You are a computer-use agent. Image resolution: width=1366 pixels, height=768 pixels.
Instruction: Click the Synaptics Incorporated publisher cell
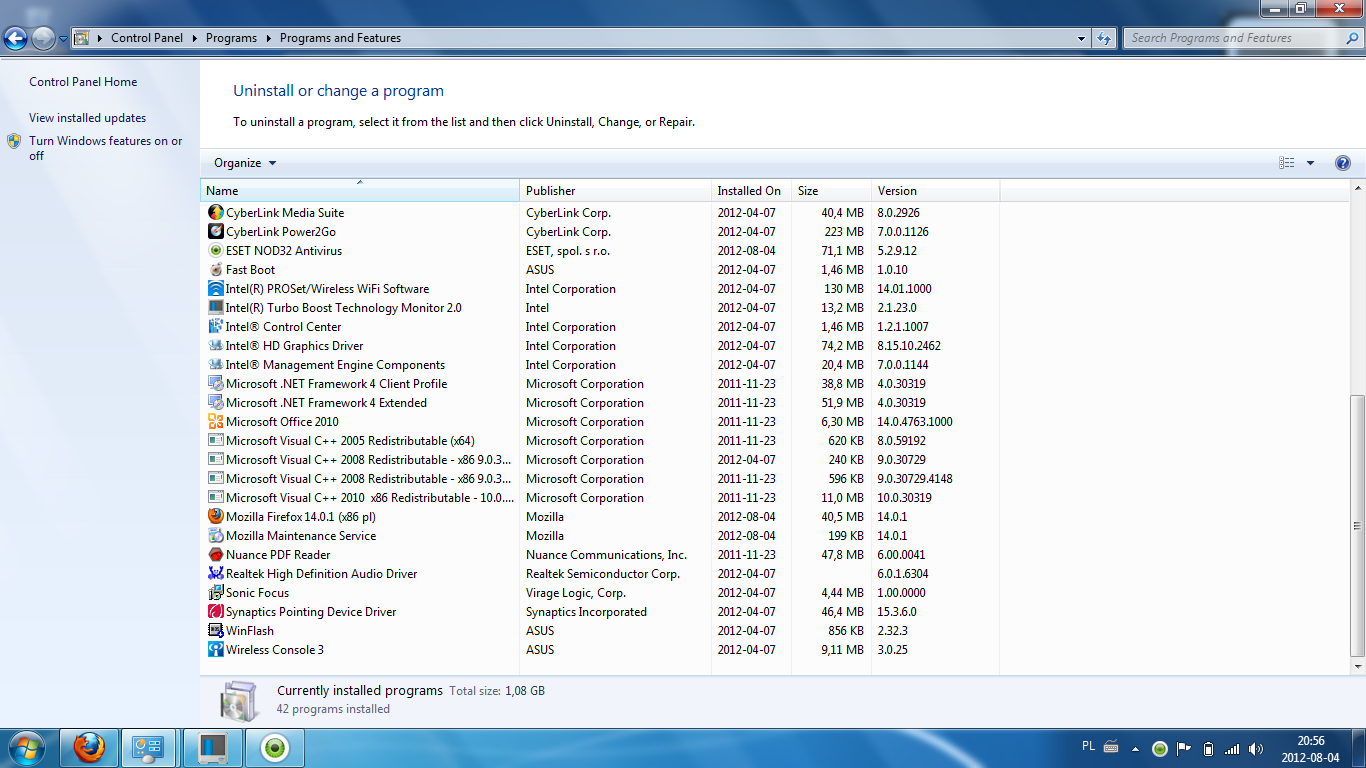coord(586,612)
